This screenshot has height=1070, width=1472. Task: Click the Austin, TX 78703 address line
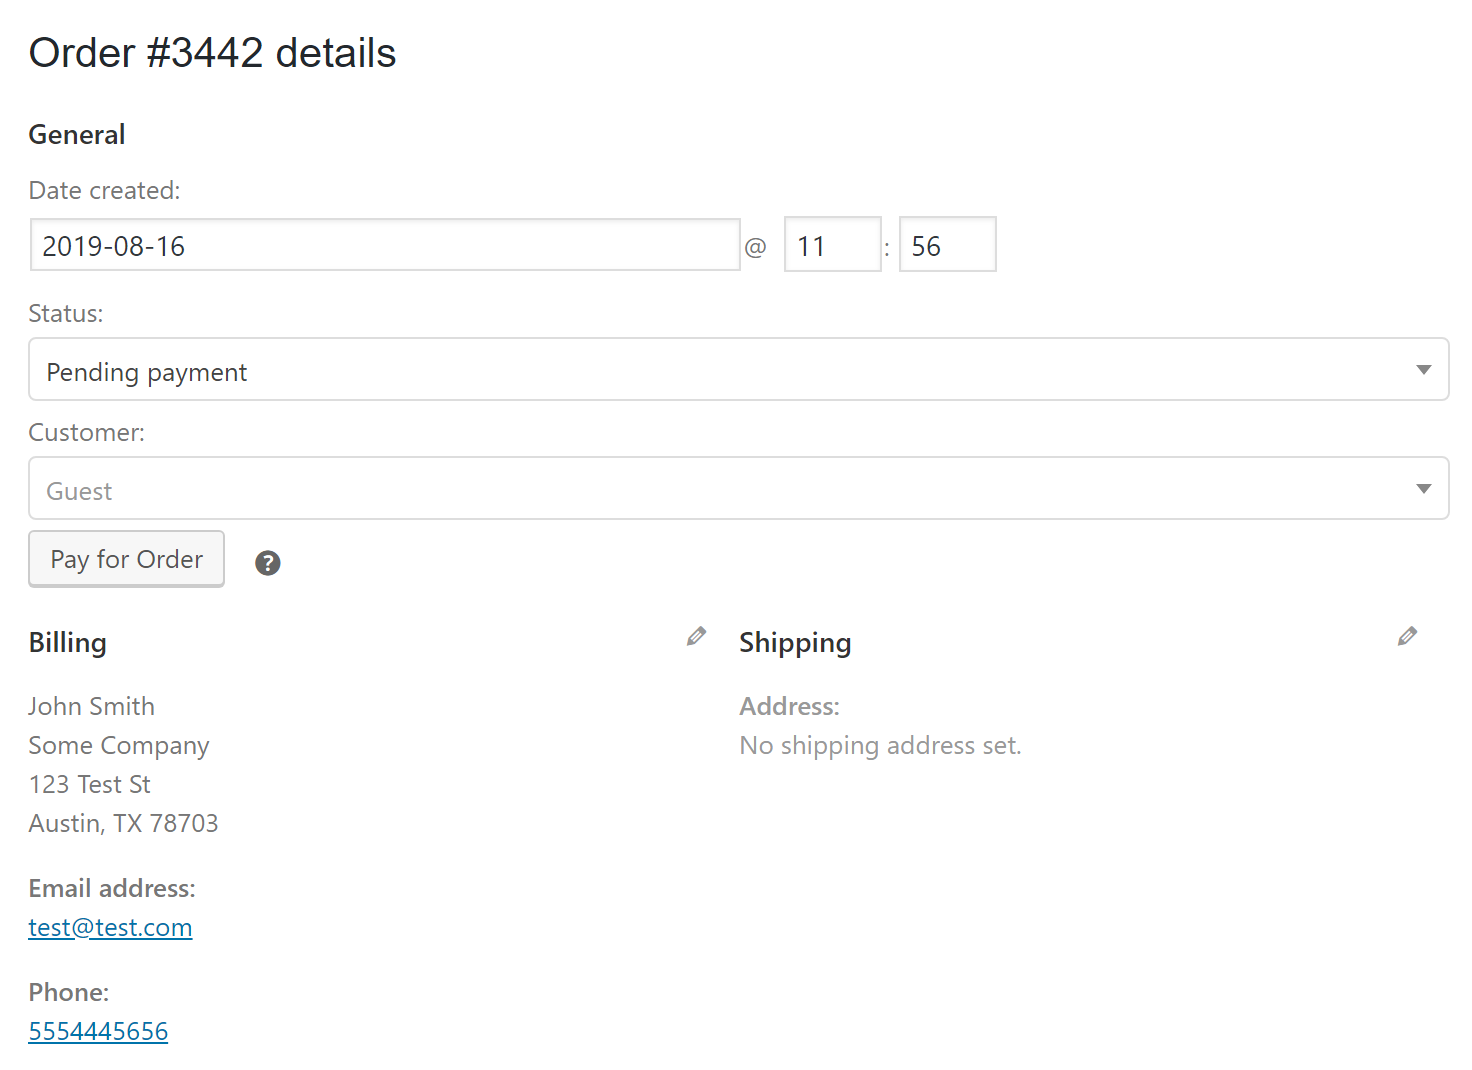(123, 824)
